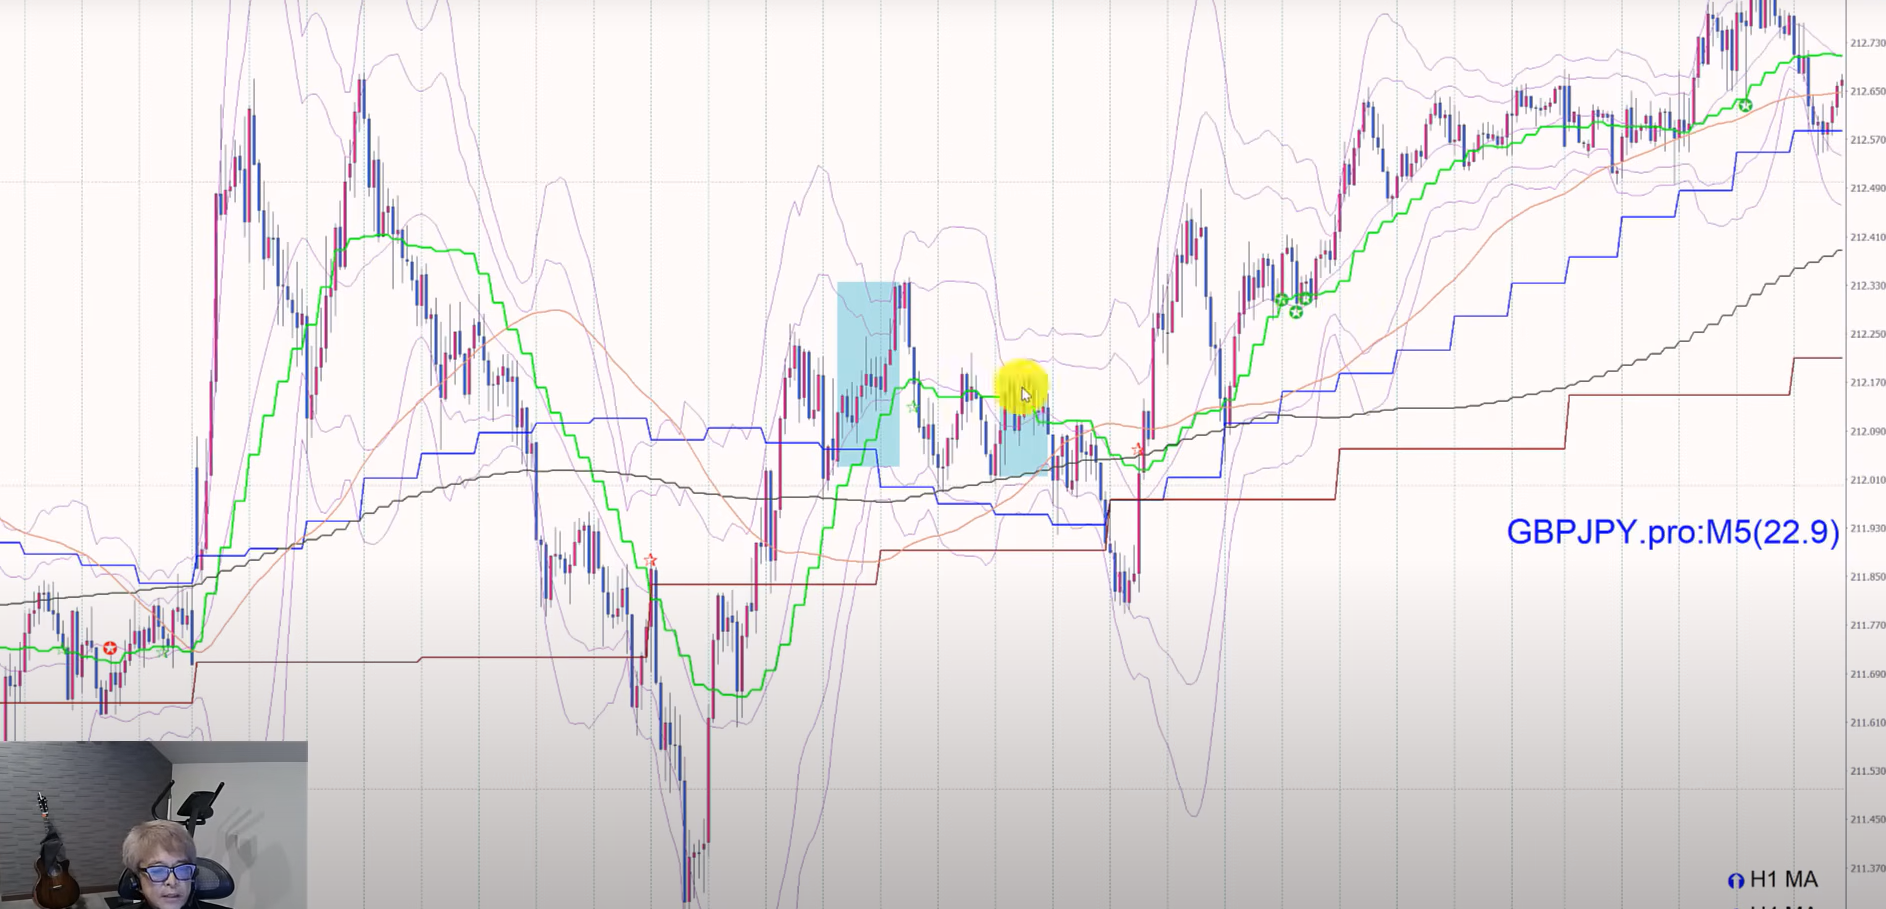Image resolution: width=1886 pixels, height=909 pixels.
Task: Click the green star marker nearest the price axis
Action: 1745,106
